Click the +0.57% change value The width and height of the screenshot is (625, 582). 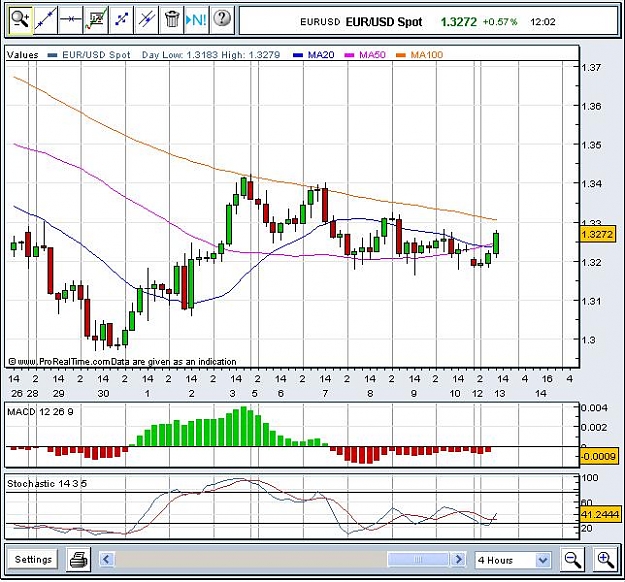pos(500,22)
